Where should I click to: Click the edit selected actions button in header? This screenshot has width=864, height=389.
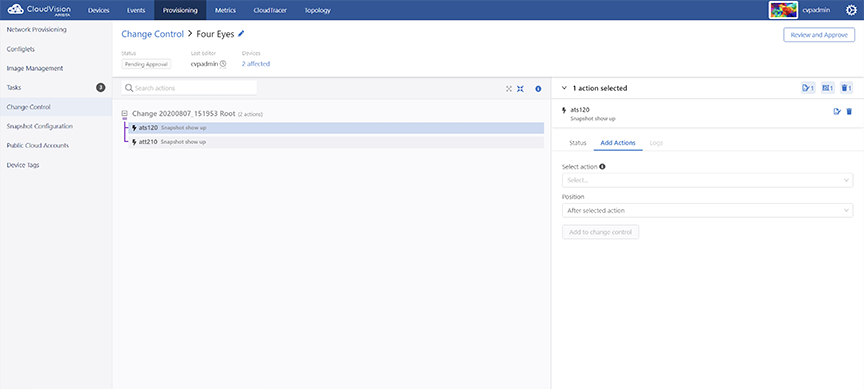(x=808, y=88)
